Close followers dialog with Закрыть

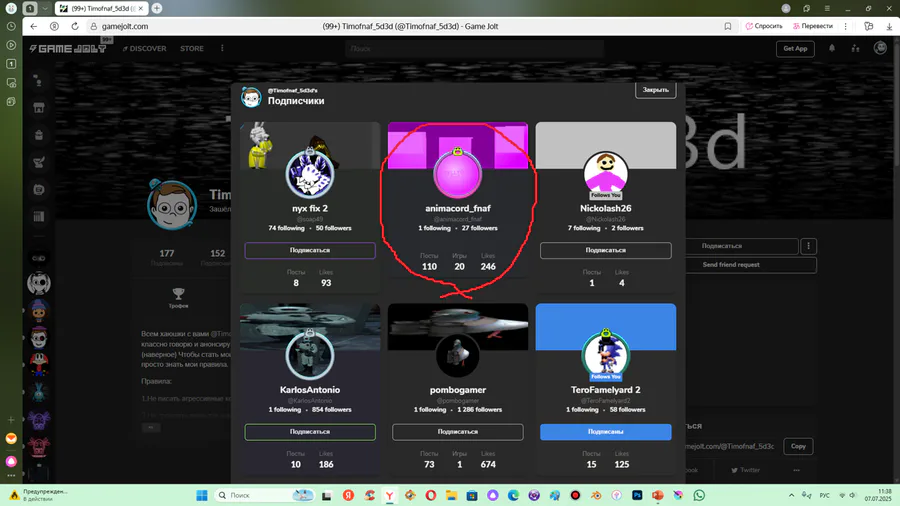click(x=655, y=90)
